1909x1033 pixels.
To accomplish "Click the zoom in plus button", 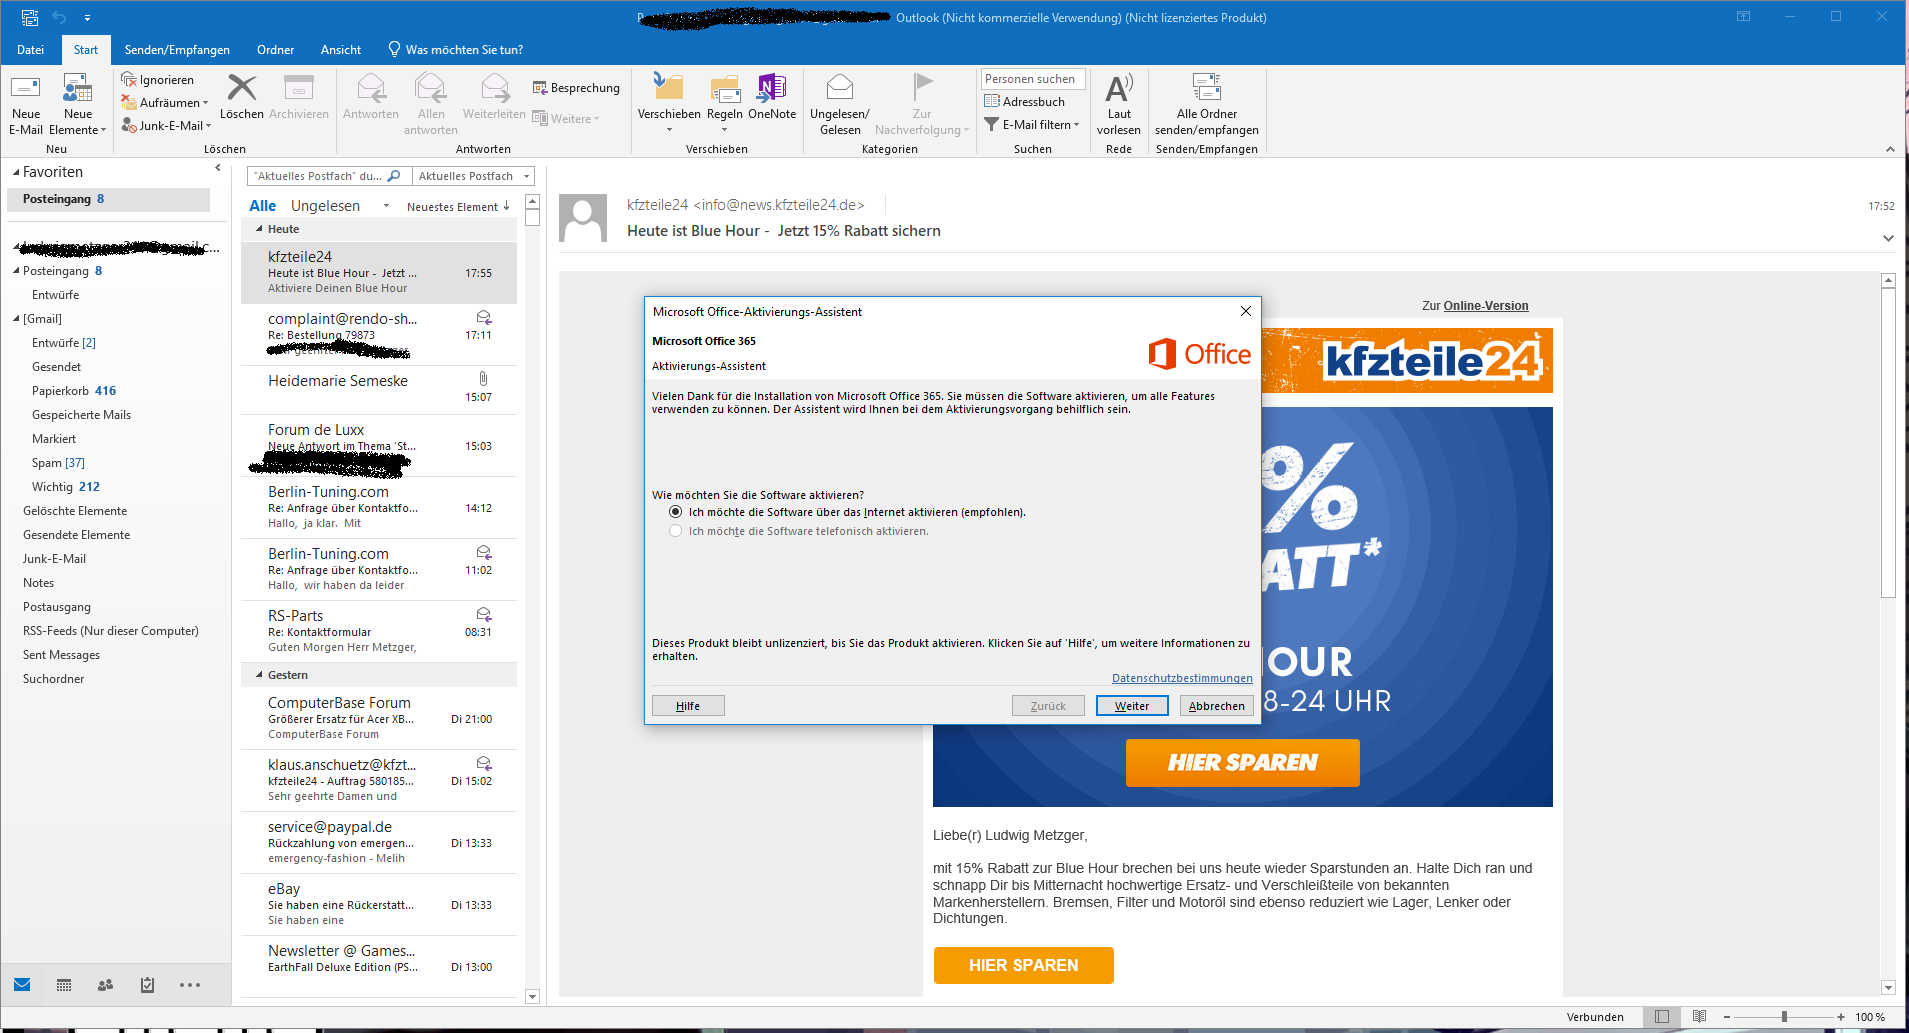I will click(x=1841, y=1016).
